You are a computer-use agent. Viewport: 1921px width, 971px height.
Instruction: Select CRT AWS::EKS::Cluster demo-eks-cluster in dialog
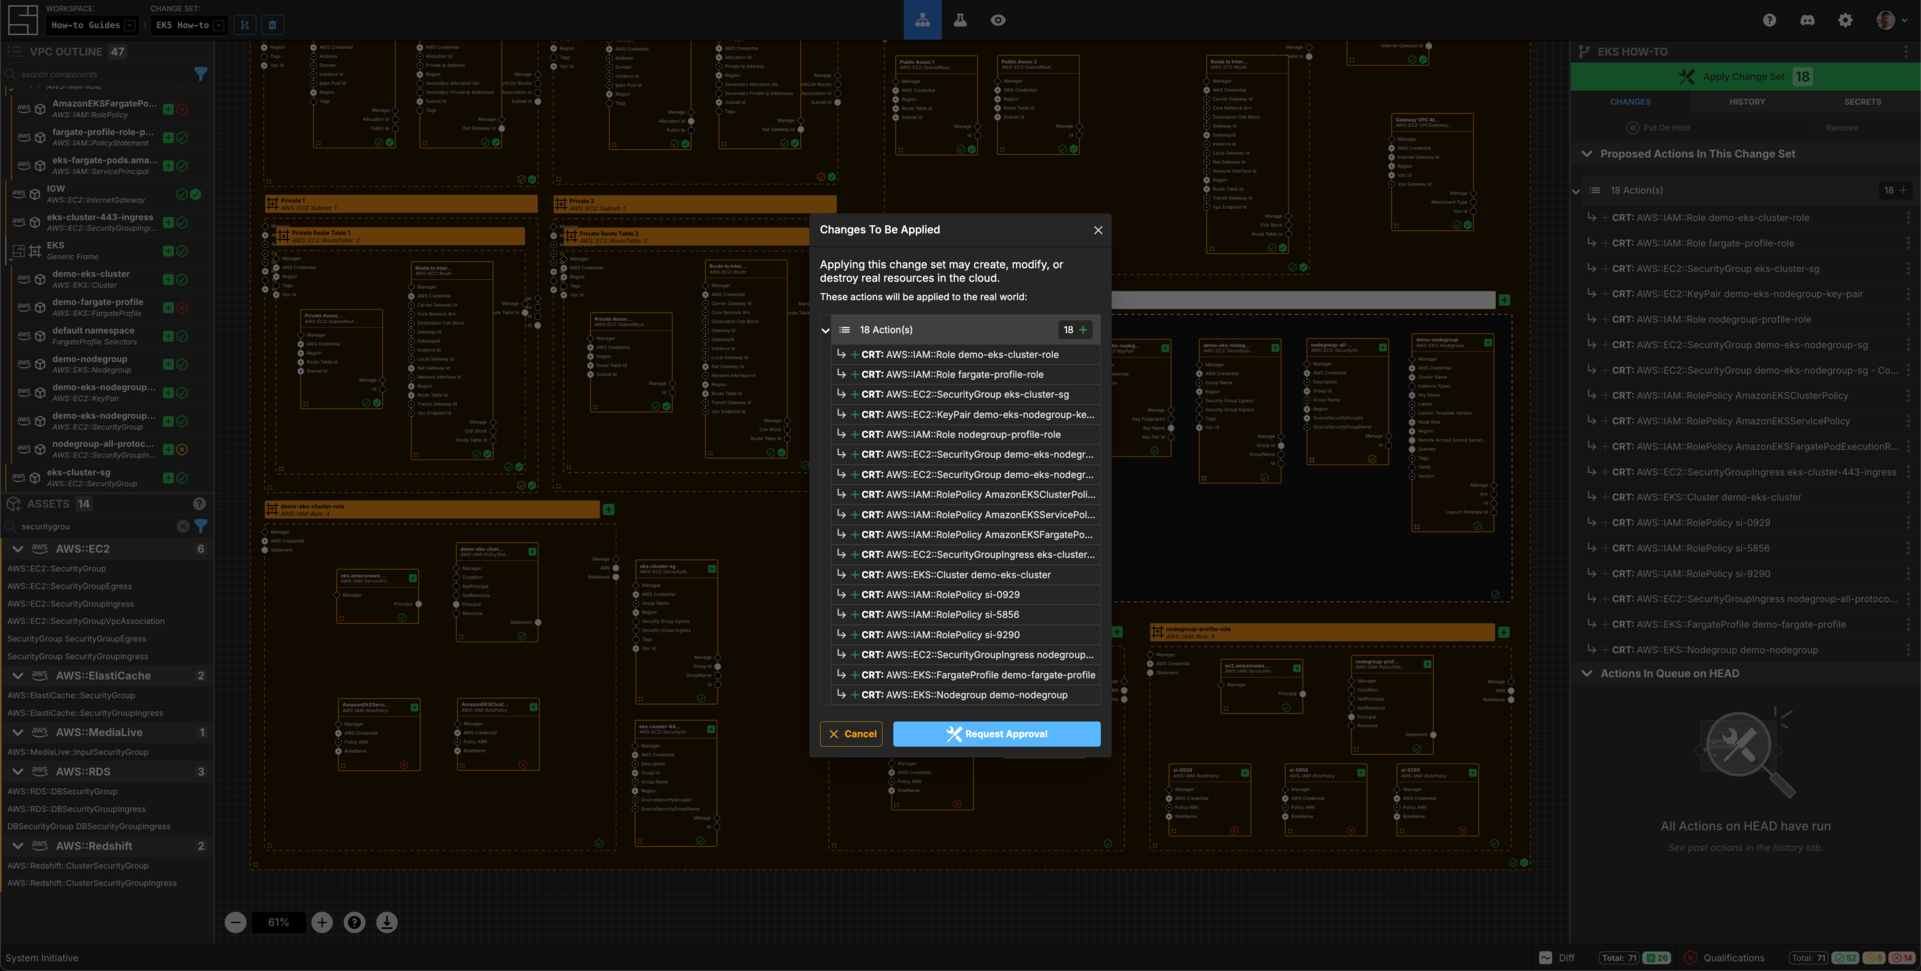pos(967,575)
